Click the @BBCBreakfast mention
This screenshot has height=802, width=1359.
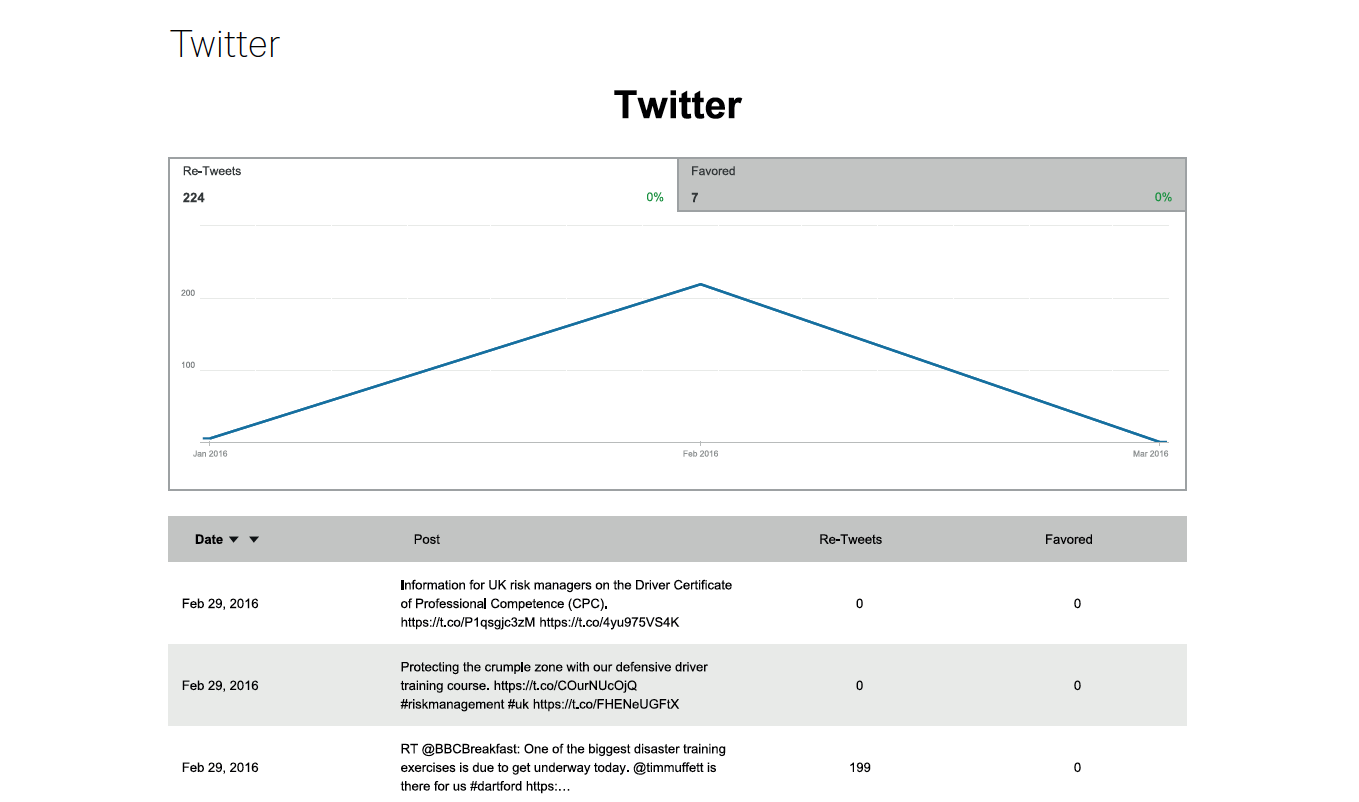pyautogui.click(x=469, y=749)
